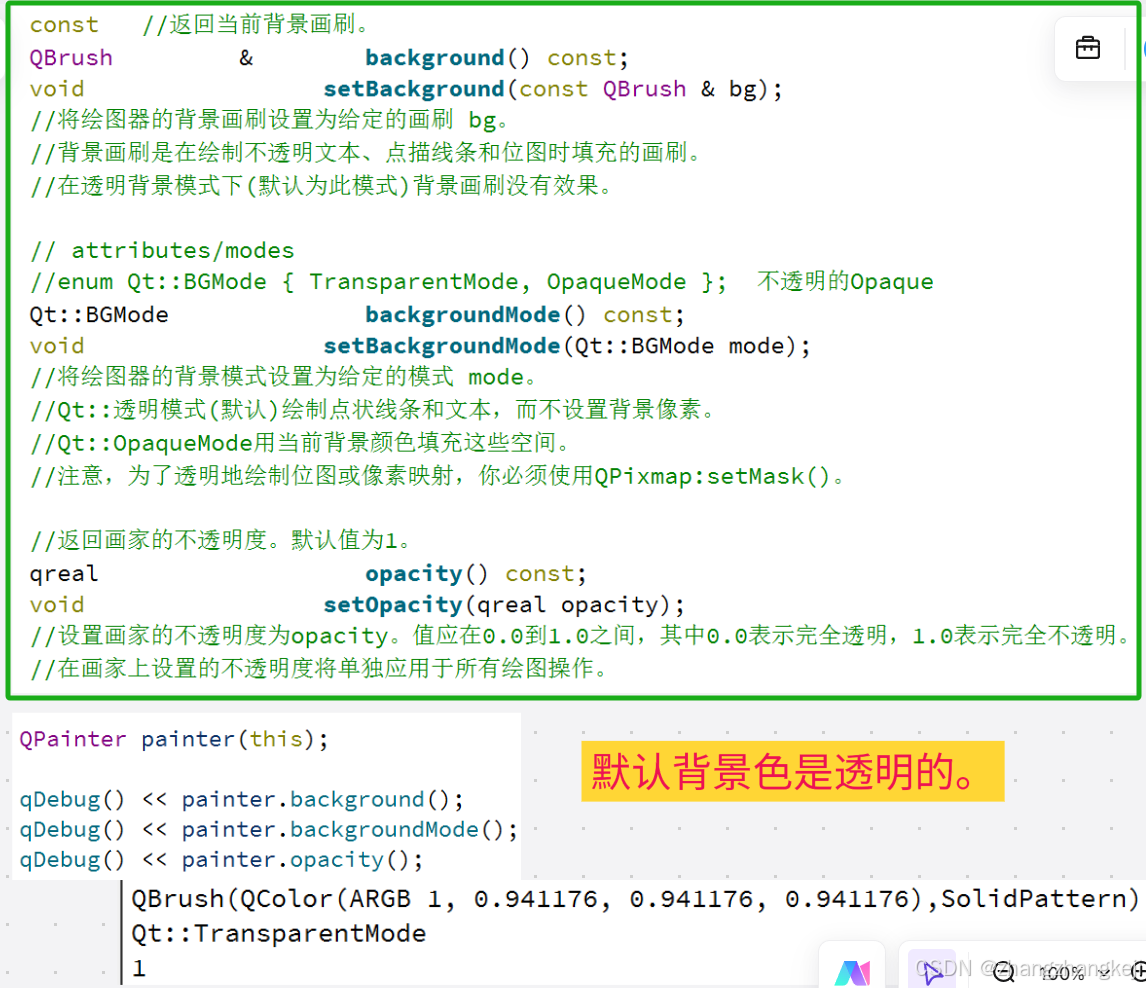Click the '//在画家上设置的不透明度将单独应用于所有绘图操作。' comment

[x=320, y=668]
